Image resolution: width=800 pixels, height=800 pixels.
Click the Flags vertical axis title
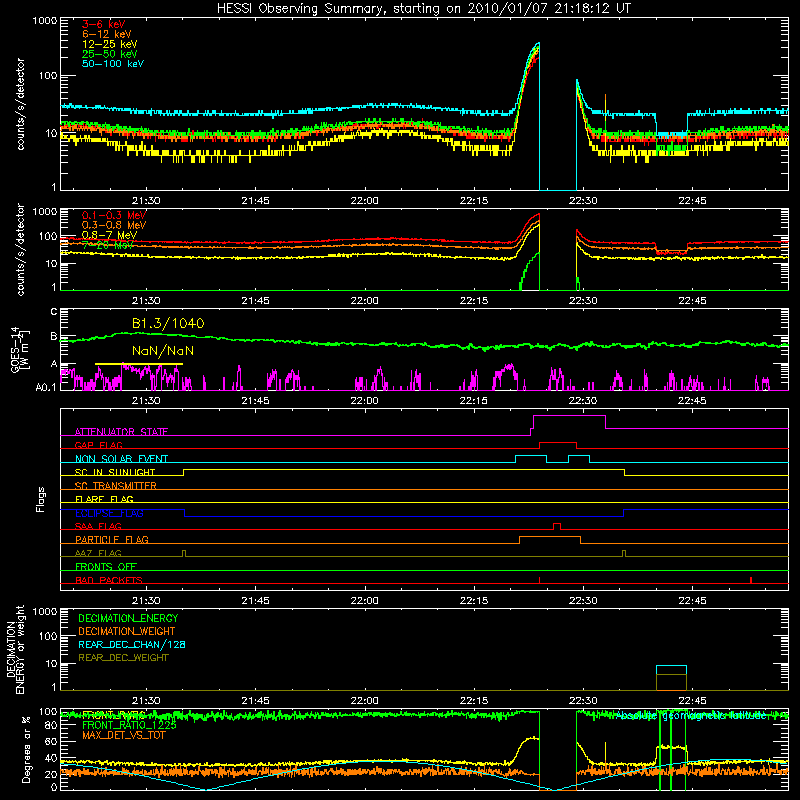(x=41, y=499)
